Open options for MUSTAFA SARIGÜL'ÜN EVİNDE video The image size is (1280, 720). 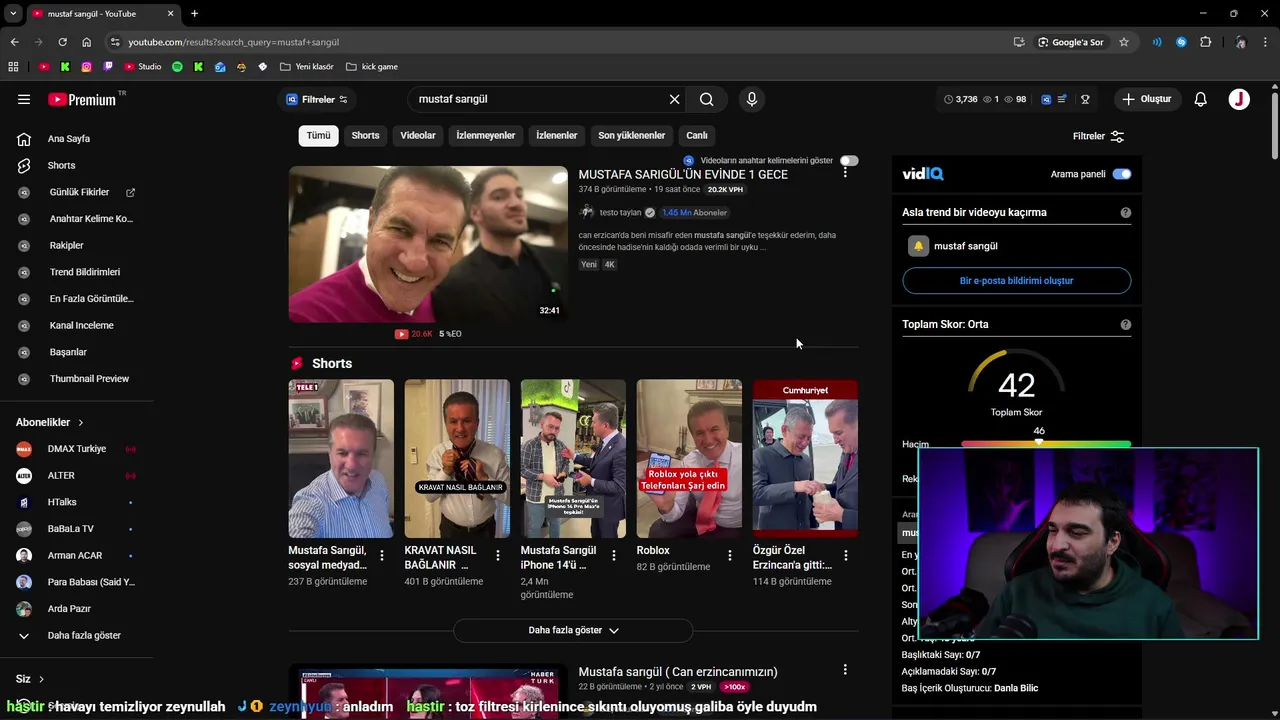(x=845, y=173)
